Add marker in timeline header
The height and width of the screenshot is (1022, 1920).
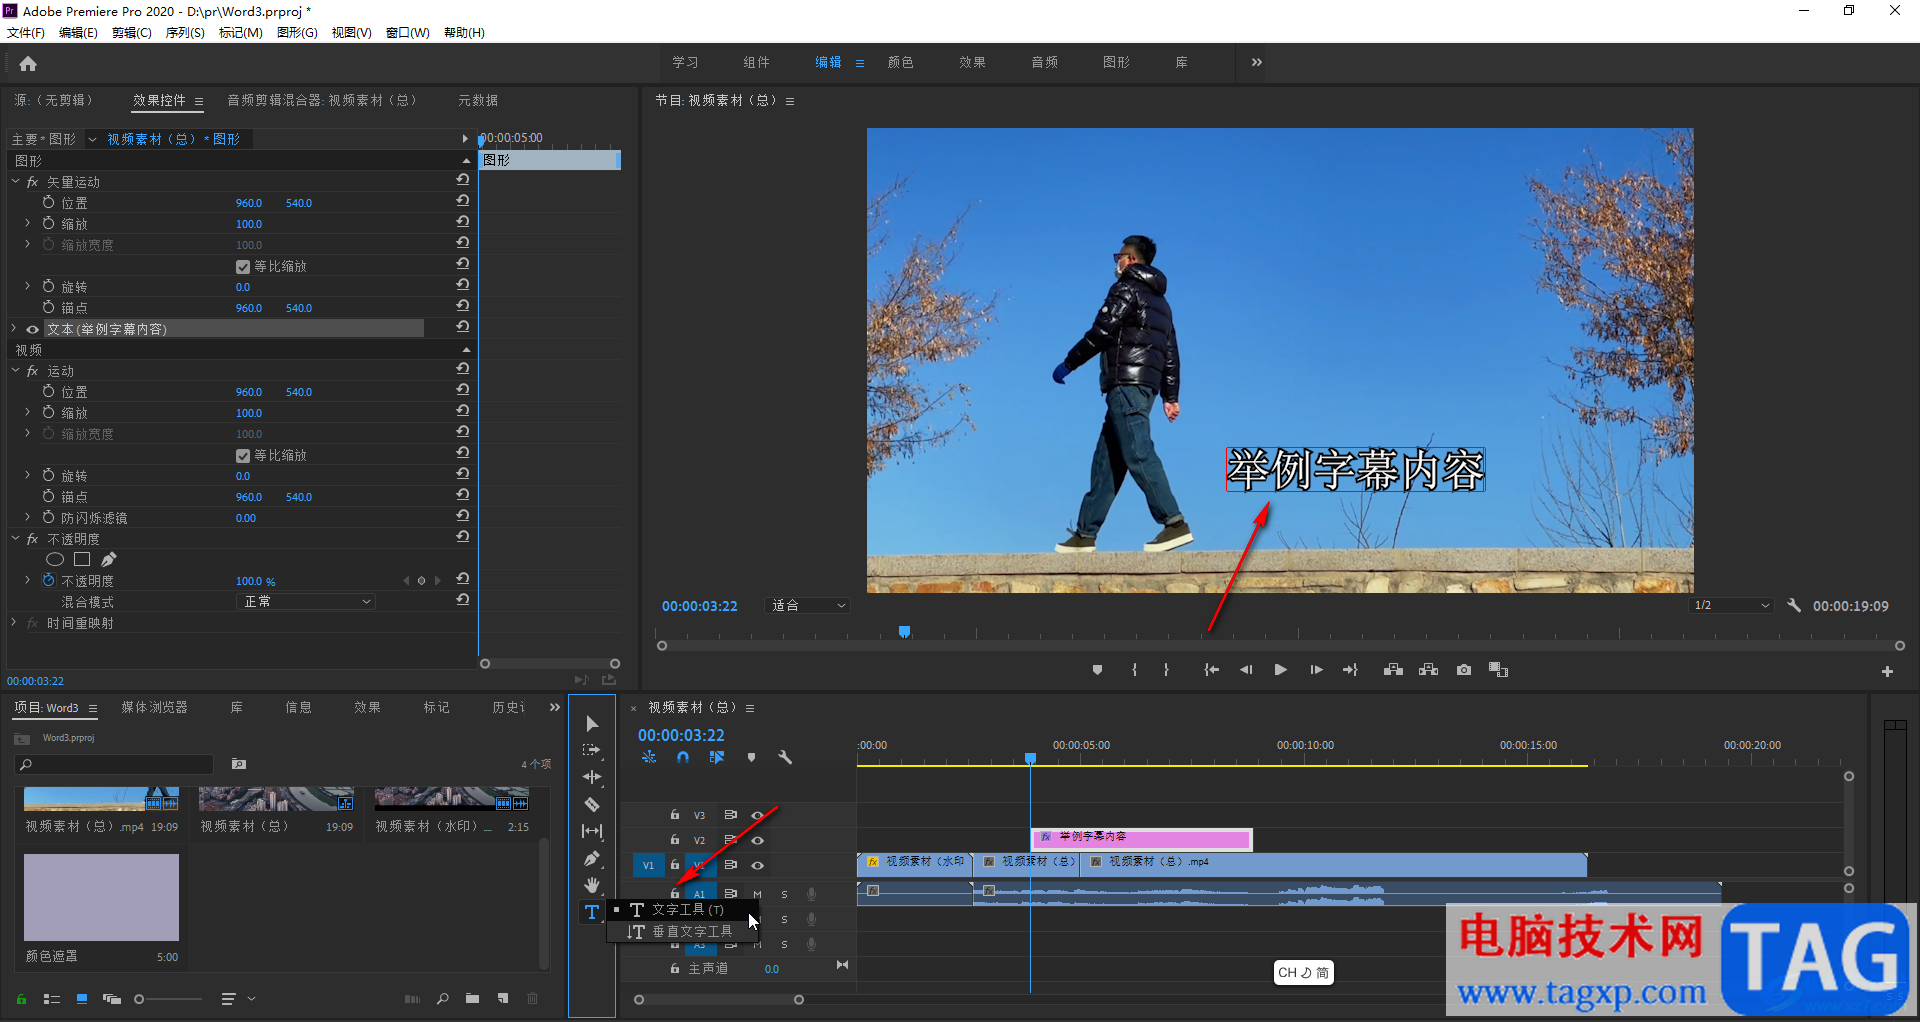coord(751,757)
